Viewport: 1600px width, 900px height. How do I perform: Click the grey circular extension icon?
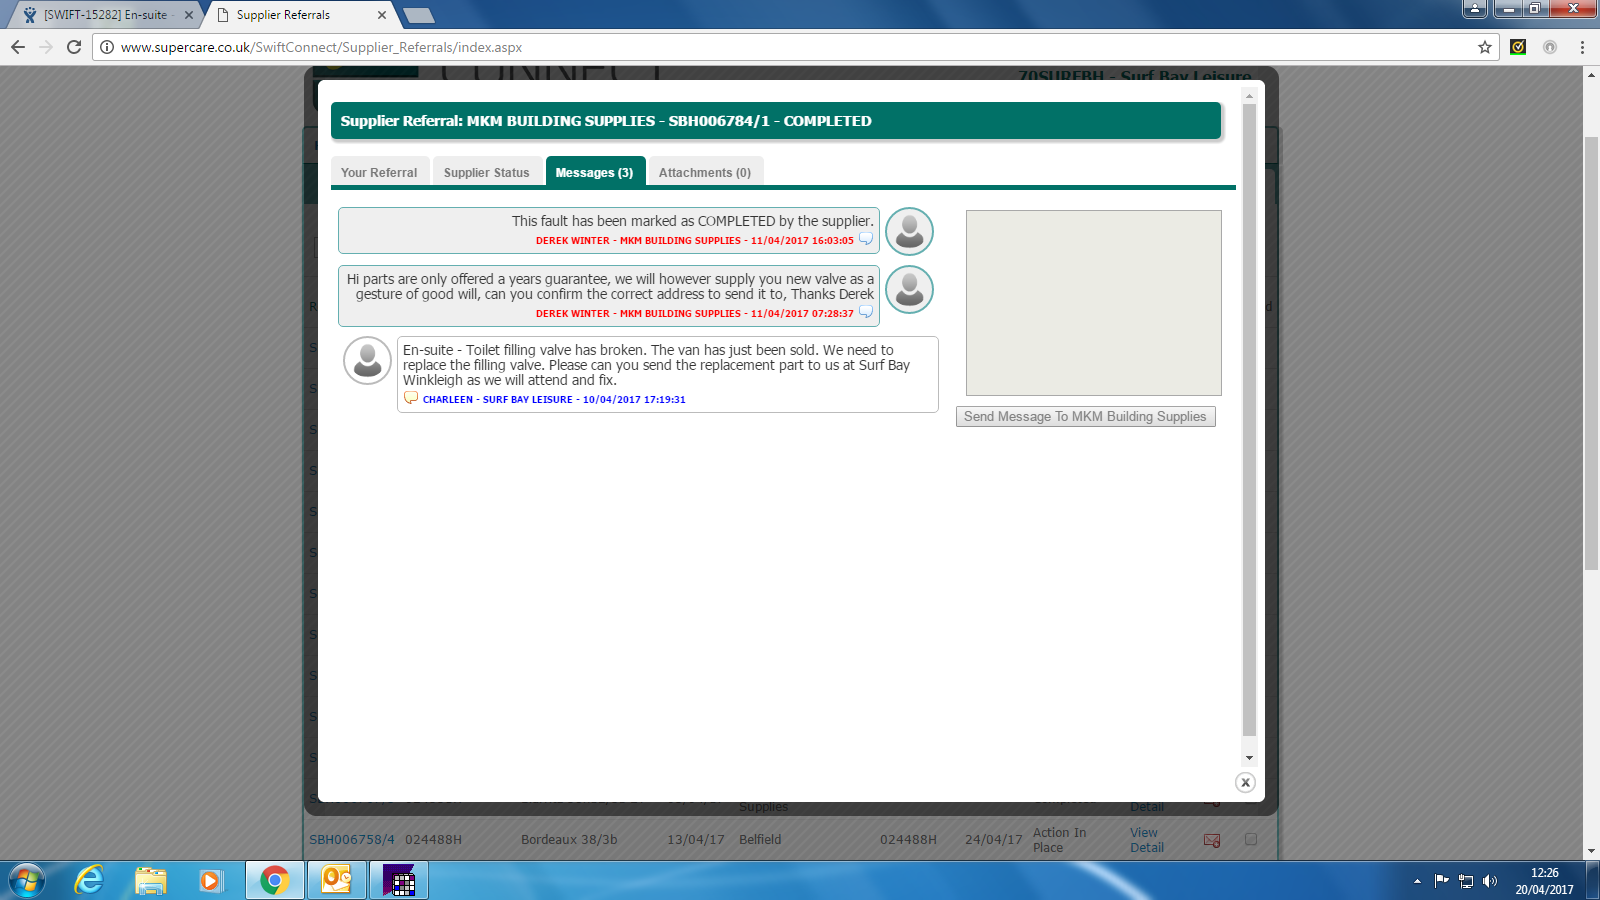point(1550,47)
